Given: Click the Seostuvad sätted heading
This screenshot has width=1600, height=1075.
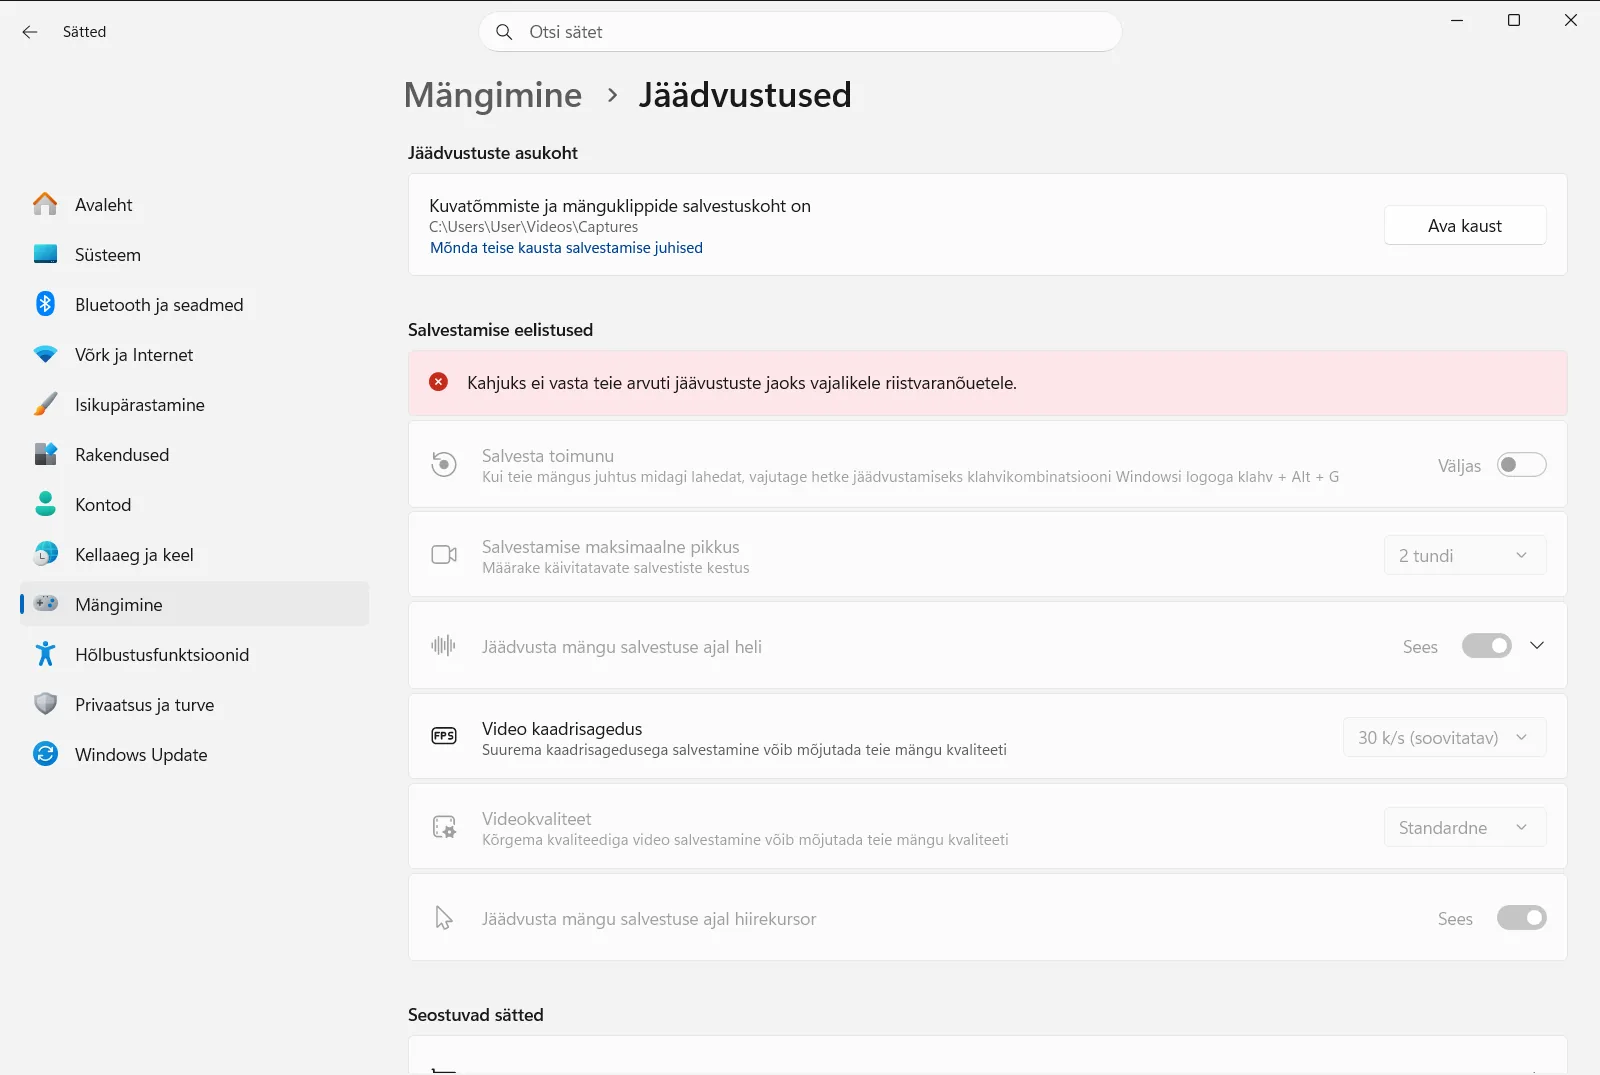Looking at the screenshot, I should click(476, 1014).
